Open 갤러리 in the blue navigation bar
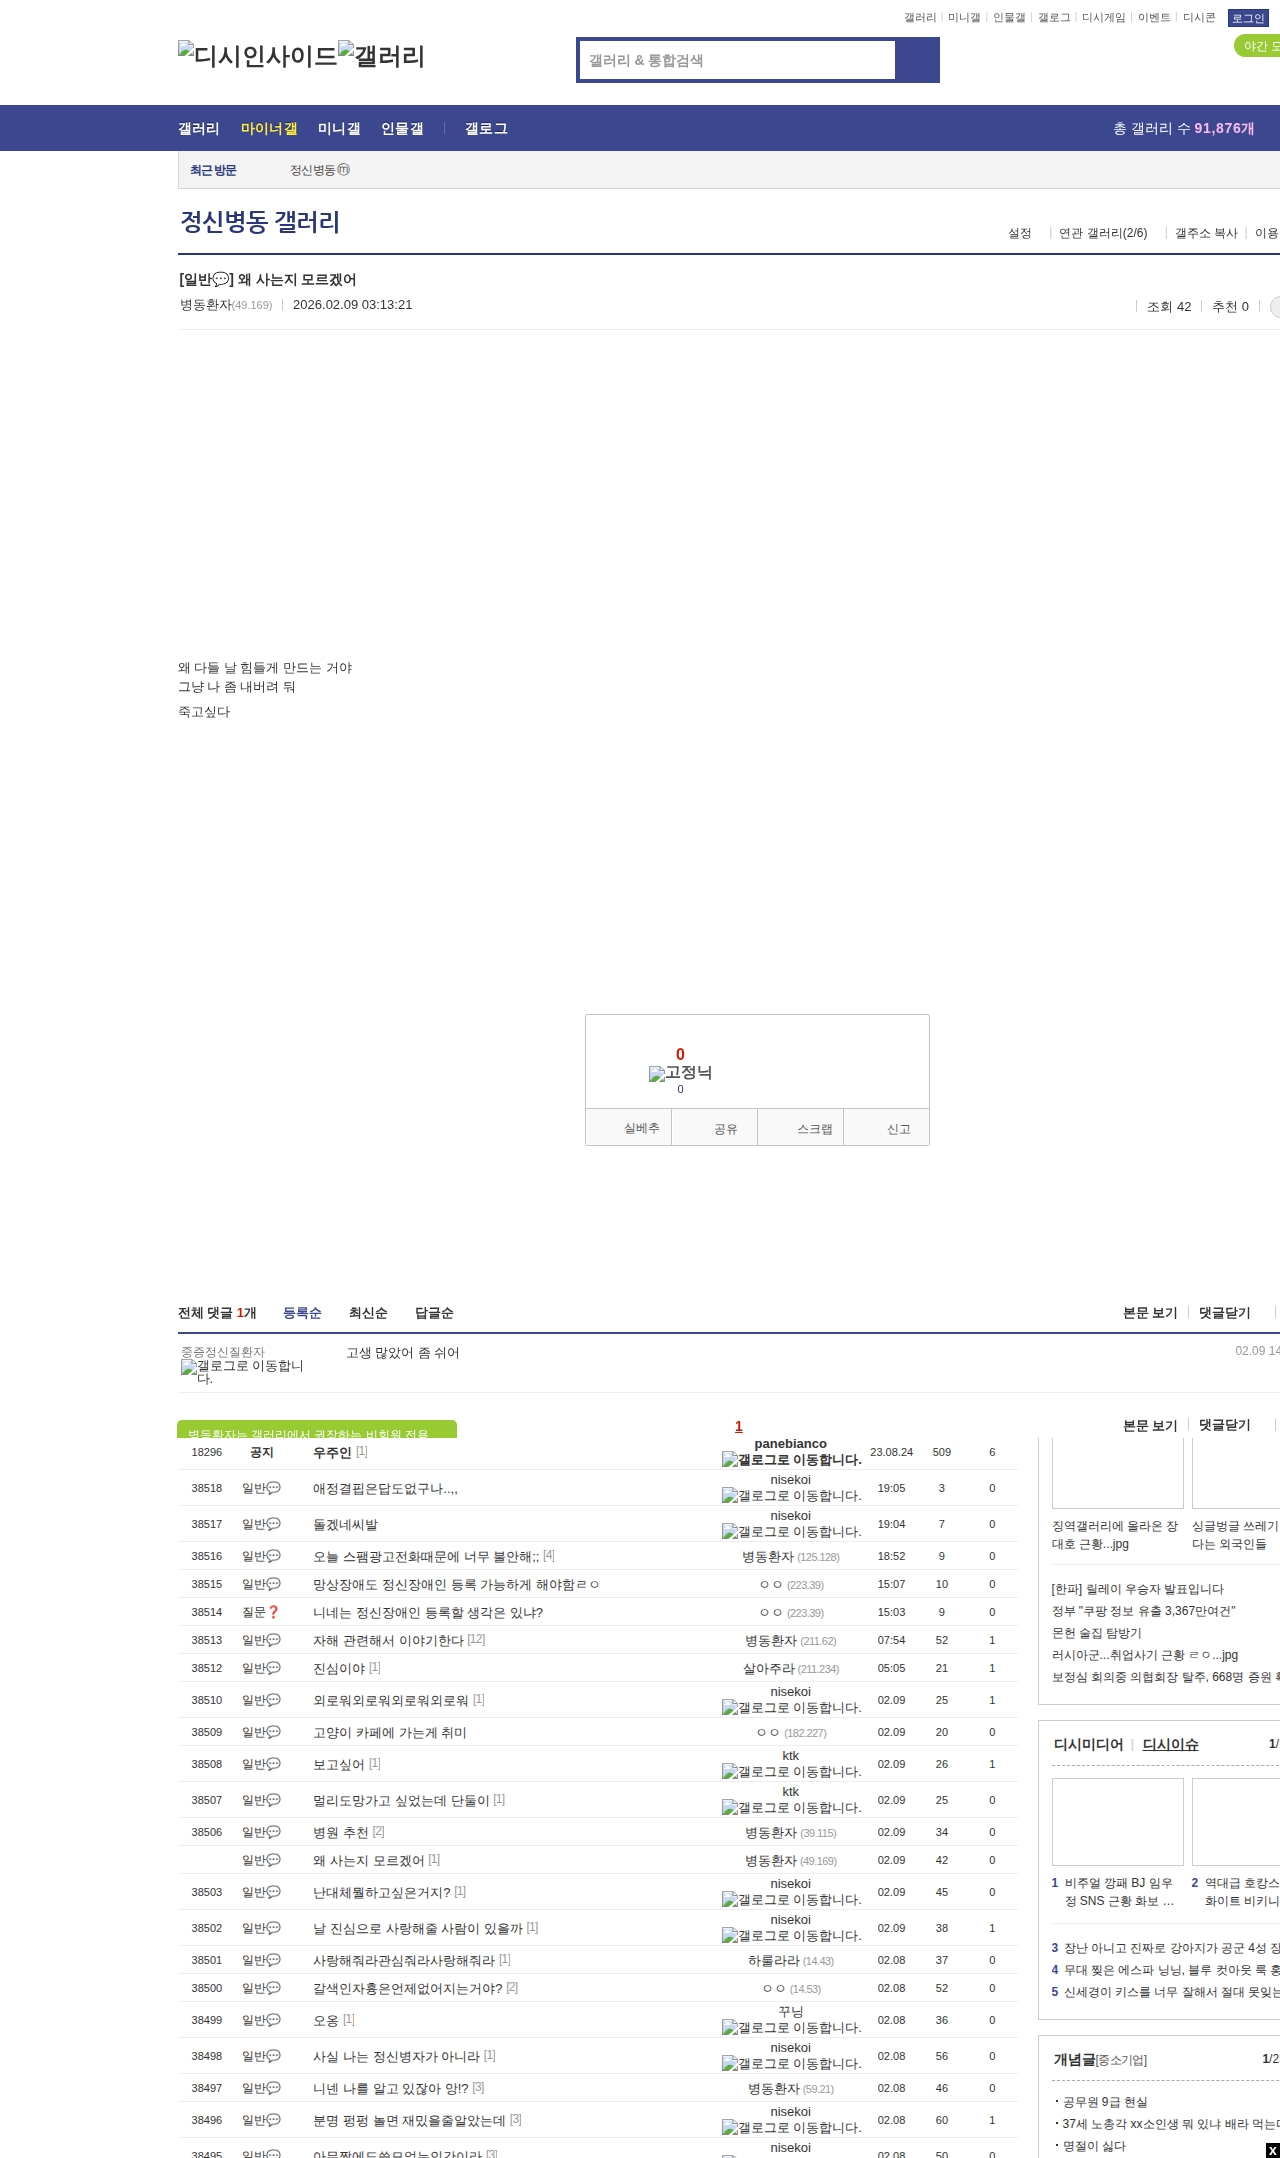The height and width of the screenshot is (2158, 1280). pyautogui.click(x=199, y=129)
